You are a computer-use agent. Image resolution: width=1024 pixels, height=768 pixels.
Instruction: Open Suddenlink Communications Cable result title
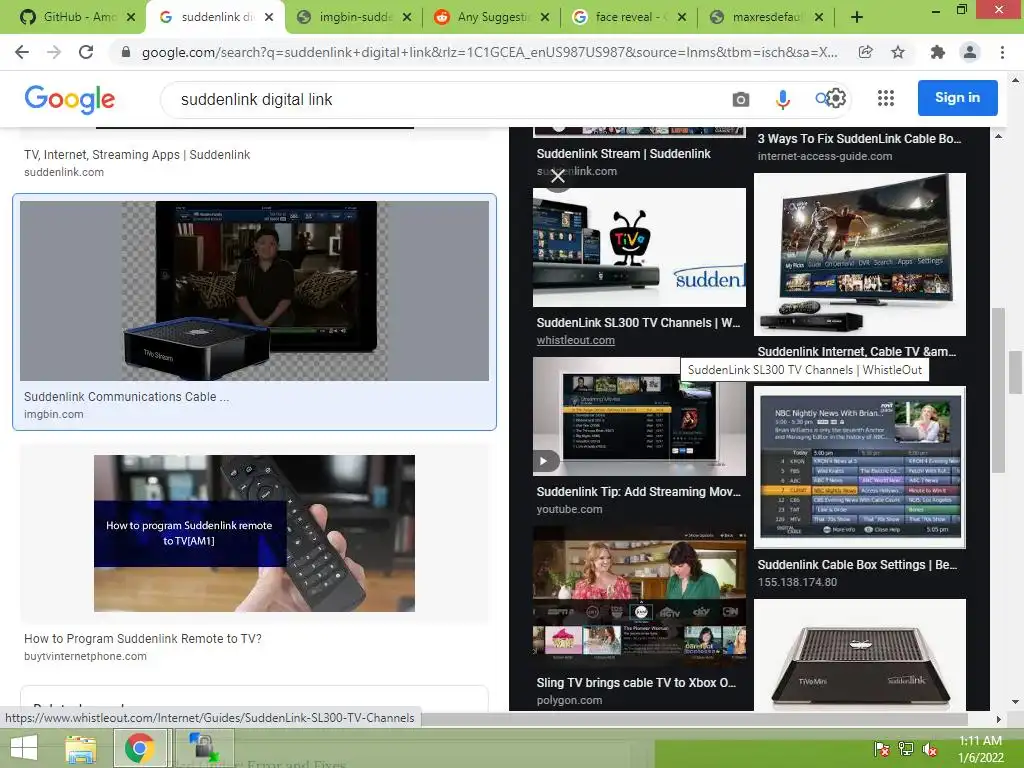pyautogui.click(x=127, y=396)
